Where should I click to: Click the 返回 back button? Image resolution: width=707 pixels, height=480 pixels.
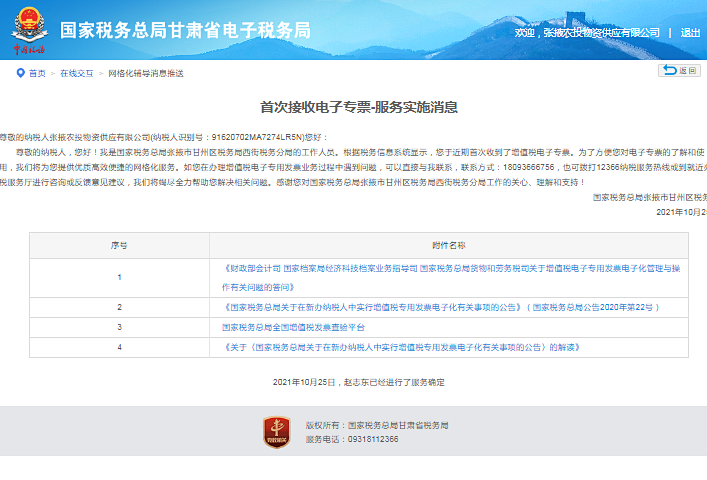(x=679, y=70)
